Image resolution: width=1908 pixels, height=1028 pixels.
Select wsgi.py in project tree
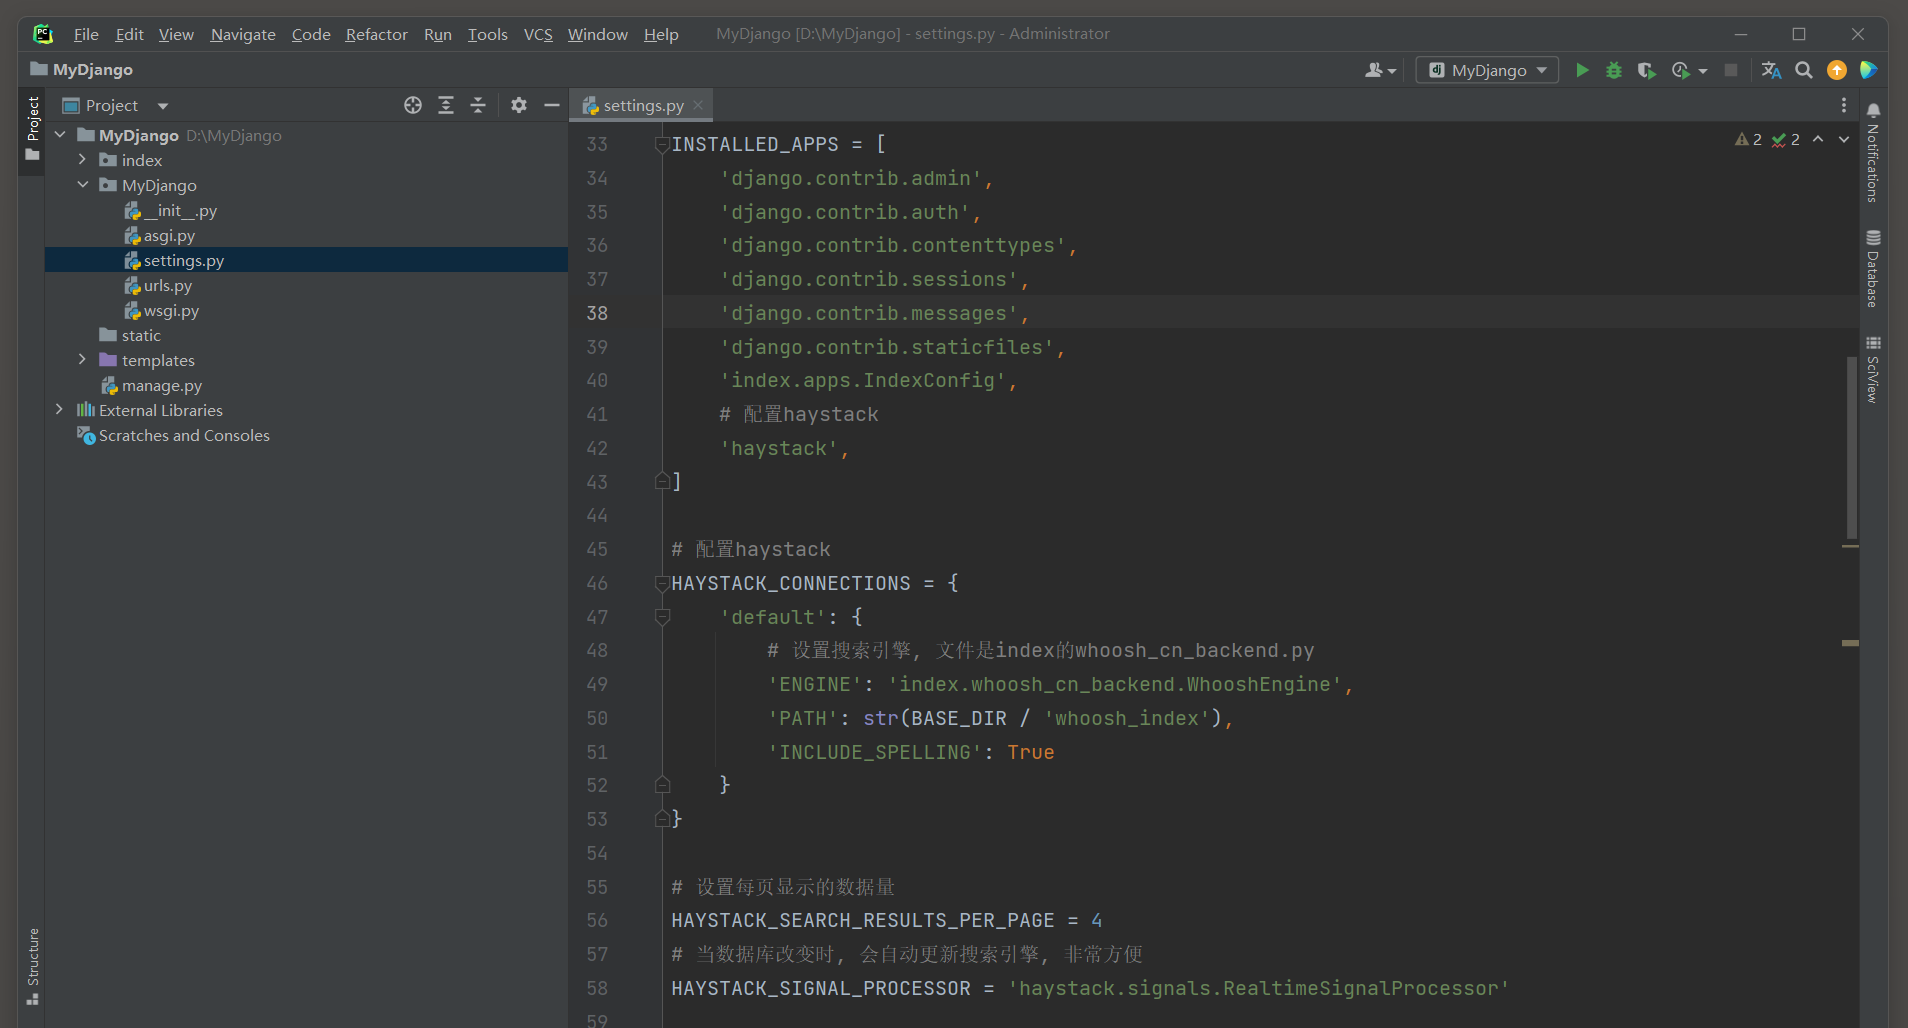[x=171, y=310]
